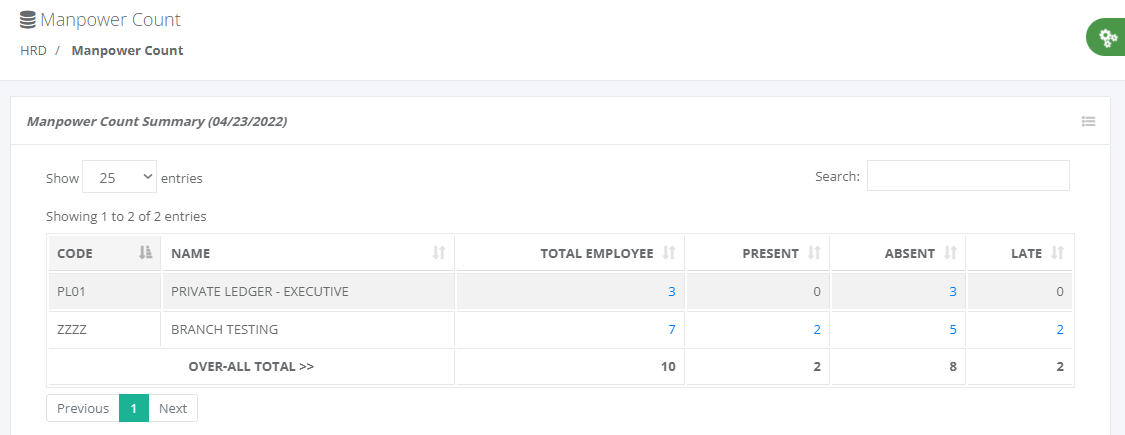The image size is (1125, 435).
Task: Sort by ABSENT column arrows icon
Action: tap(950, 254)
